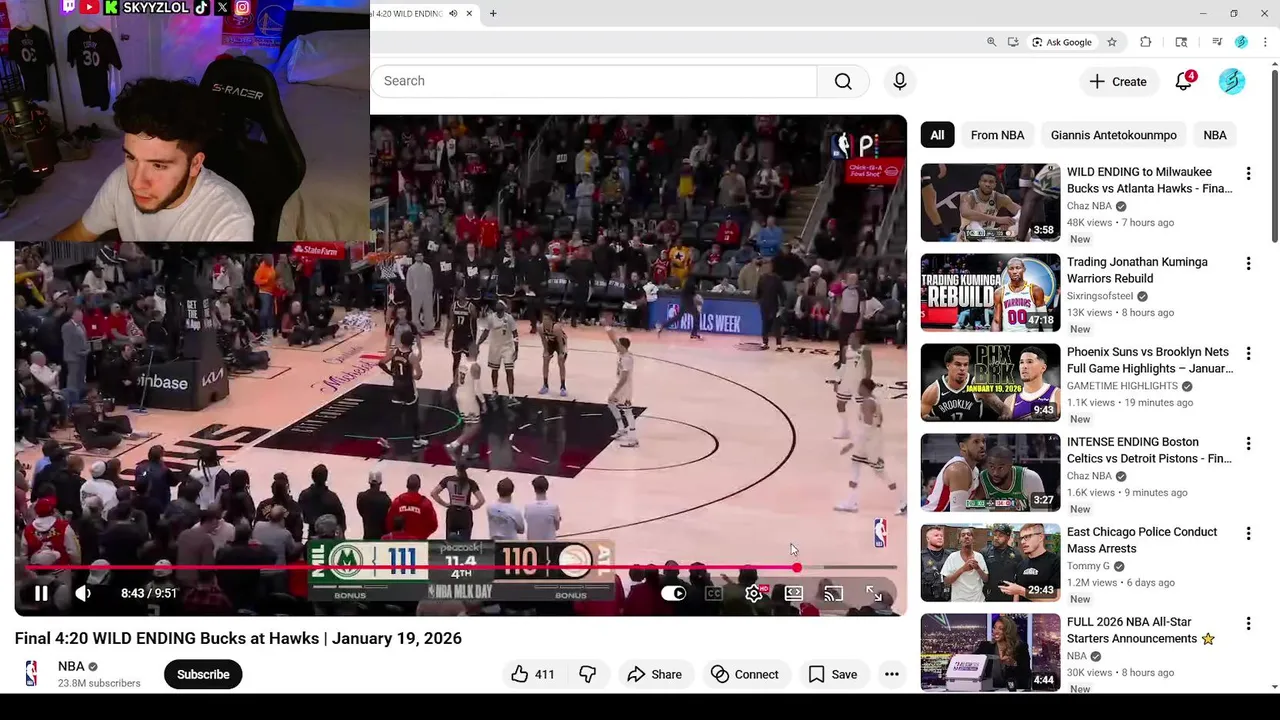Open the Bucks vs Hawks WILD ENDING thumbnail
Screen dimensions: 1280x720
tap(990, 203)
